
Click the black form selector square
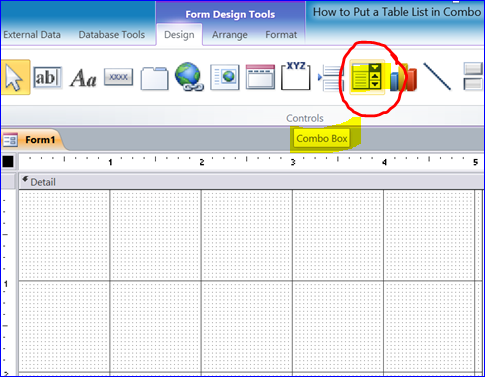click(x=8, y=162)
